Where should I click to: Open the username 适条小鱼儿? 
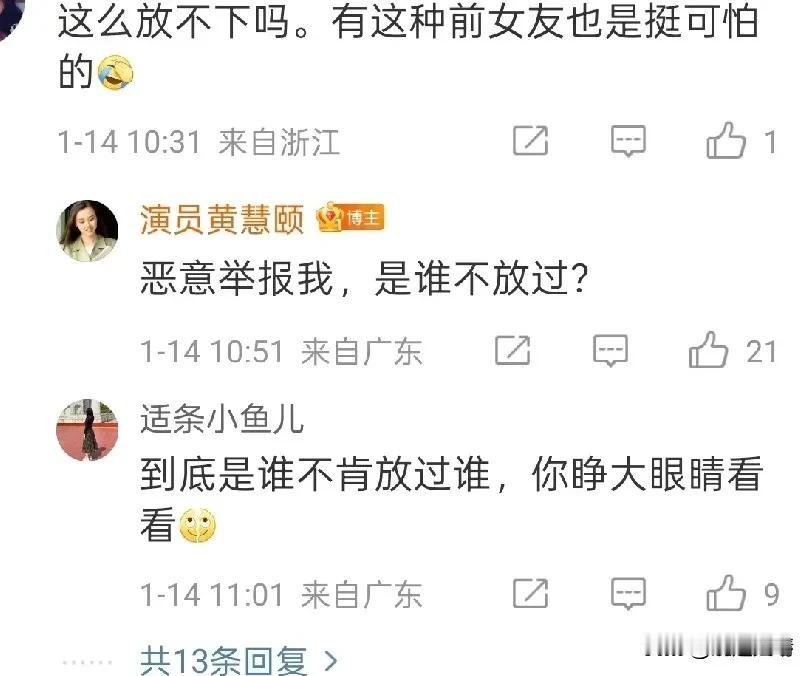(222, 419)
